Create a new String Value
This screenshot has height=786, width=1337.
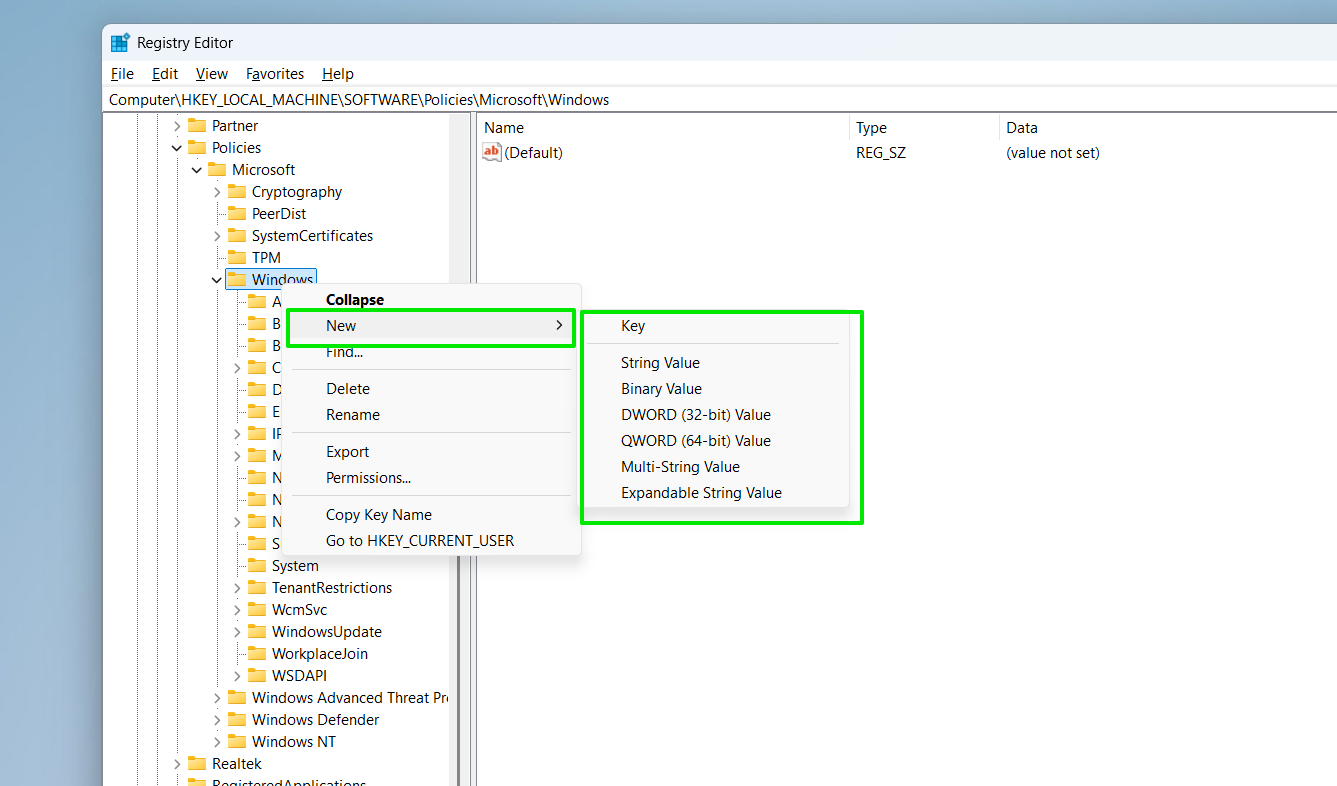714,363
